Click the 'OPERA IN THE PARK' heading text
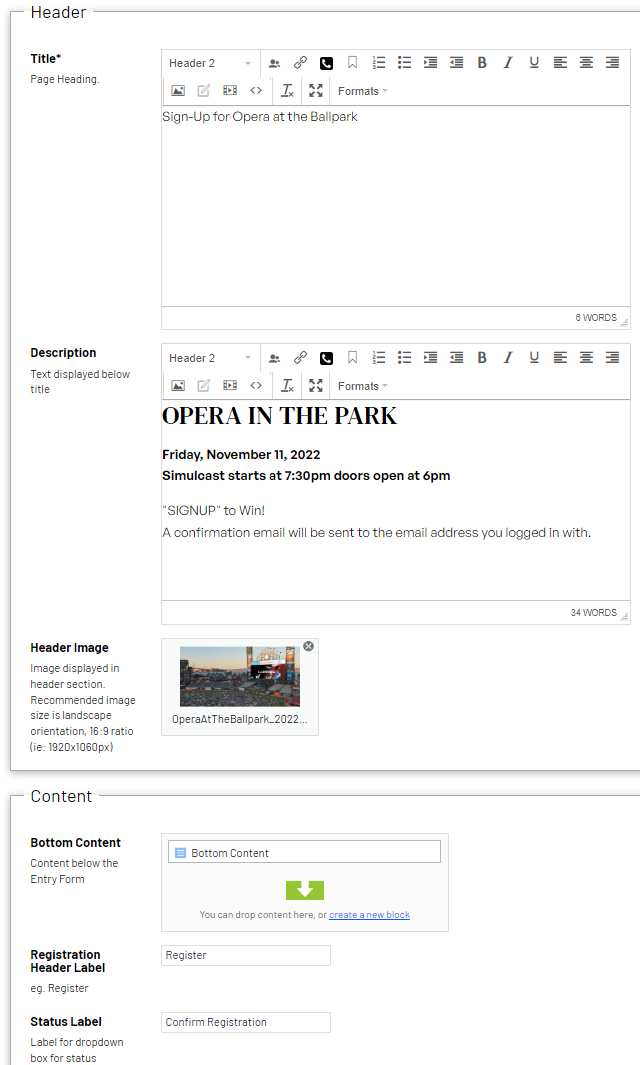 [279, 416]
